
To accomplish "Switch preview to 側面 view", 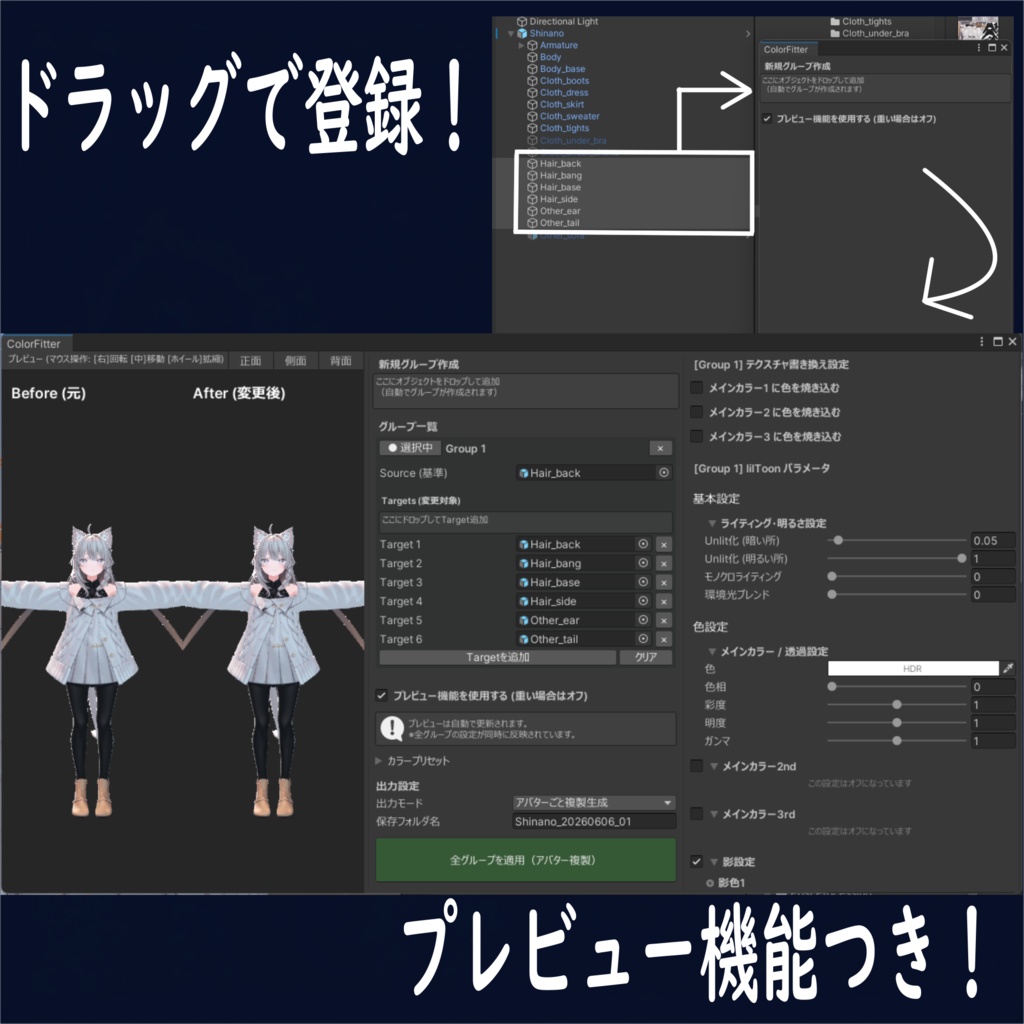I will click(295, 360).
